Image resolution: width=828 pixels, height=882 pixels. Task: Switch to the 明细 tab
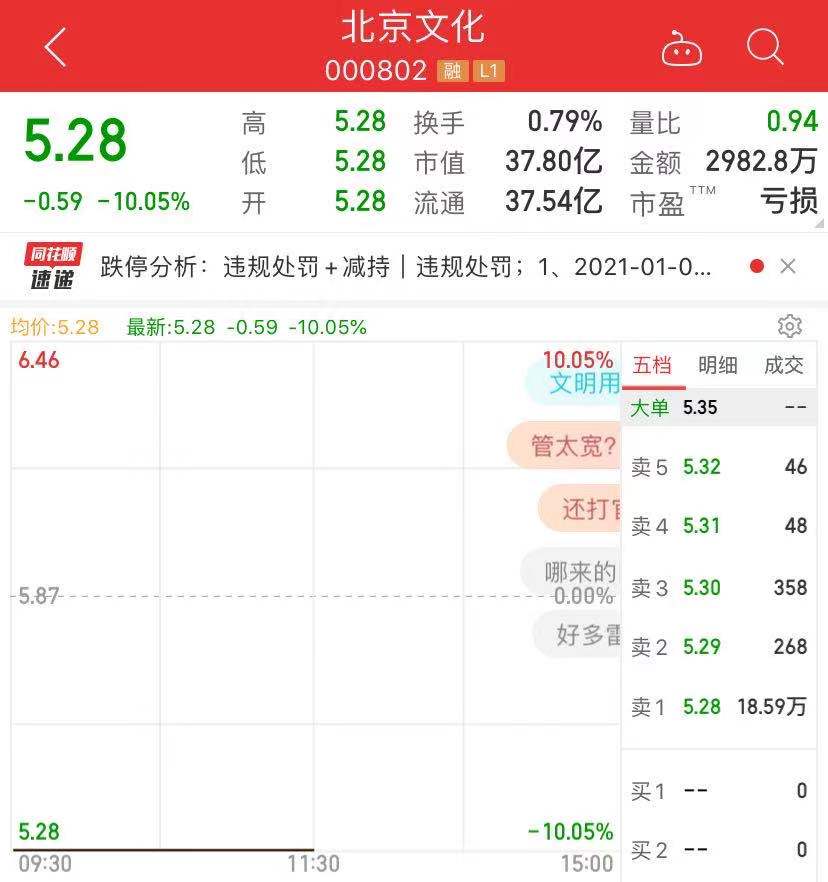pos(718,366)
